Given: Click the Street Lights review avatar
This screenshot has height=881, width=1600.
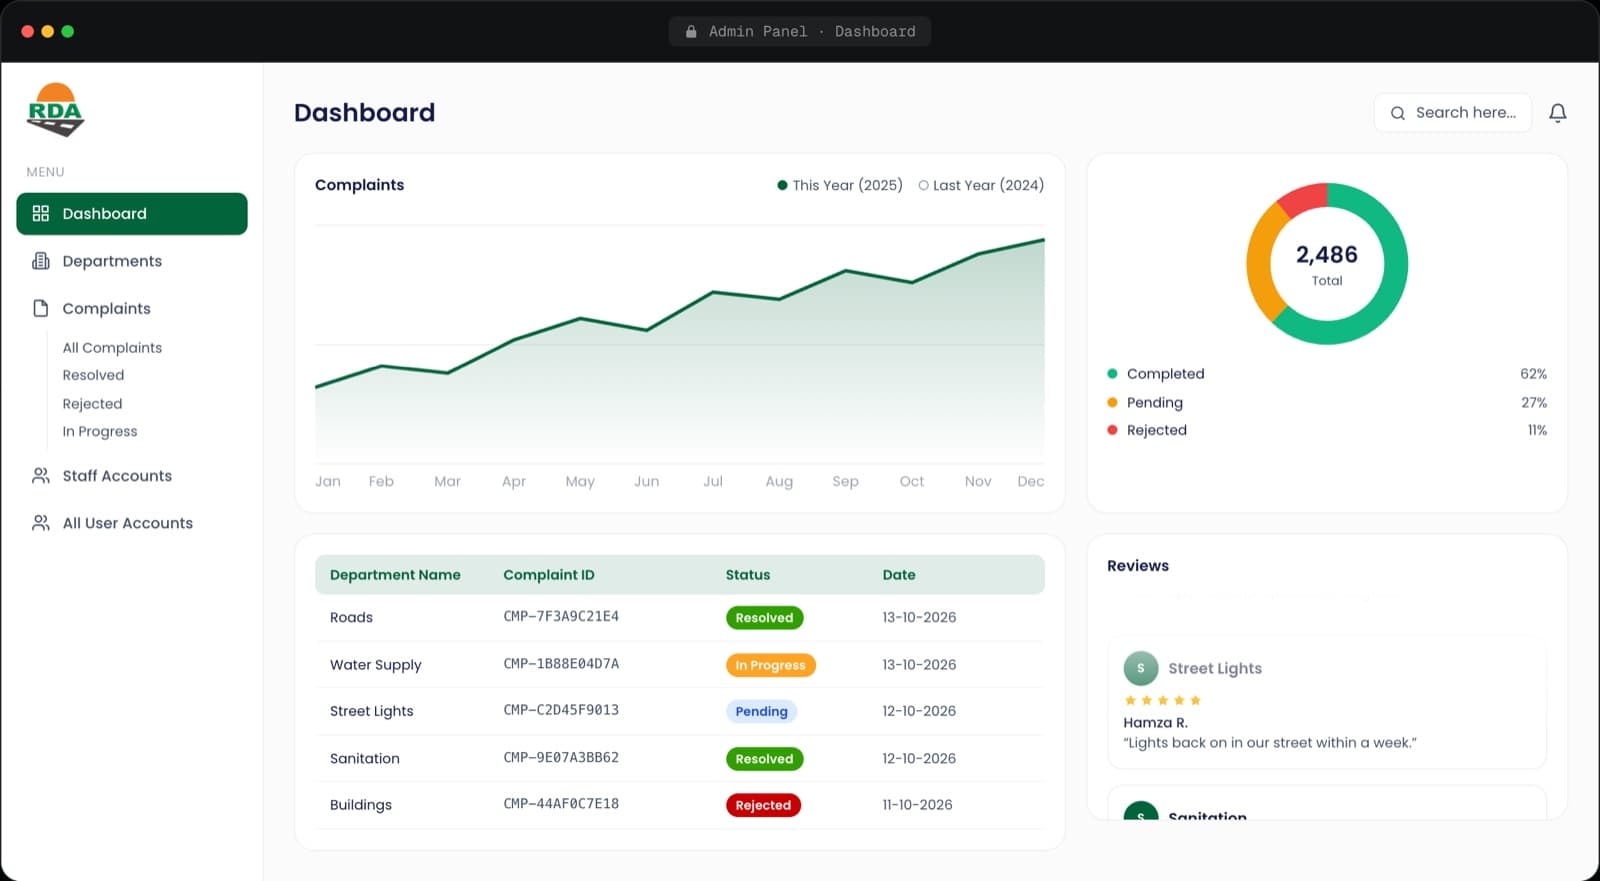Looking at the screenshot, I should 1141,668.
